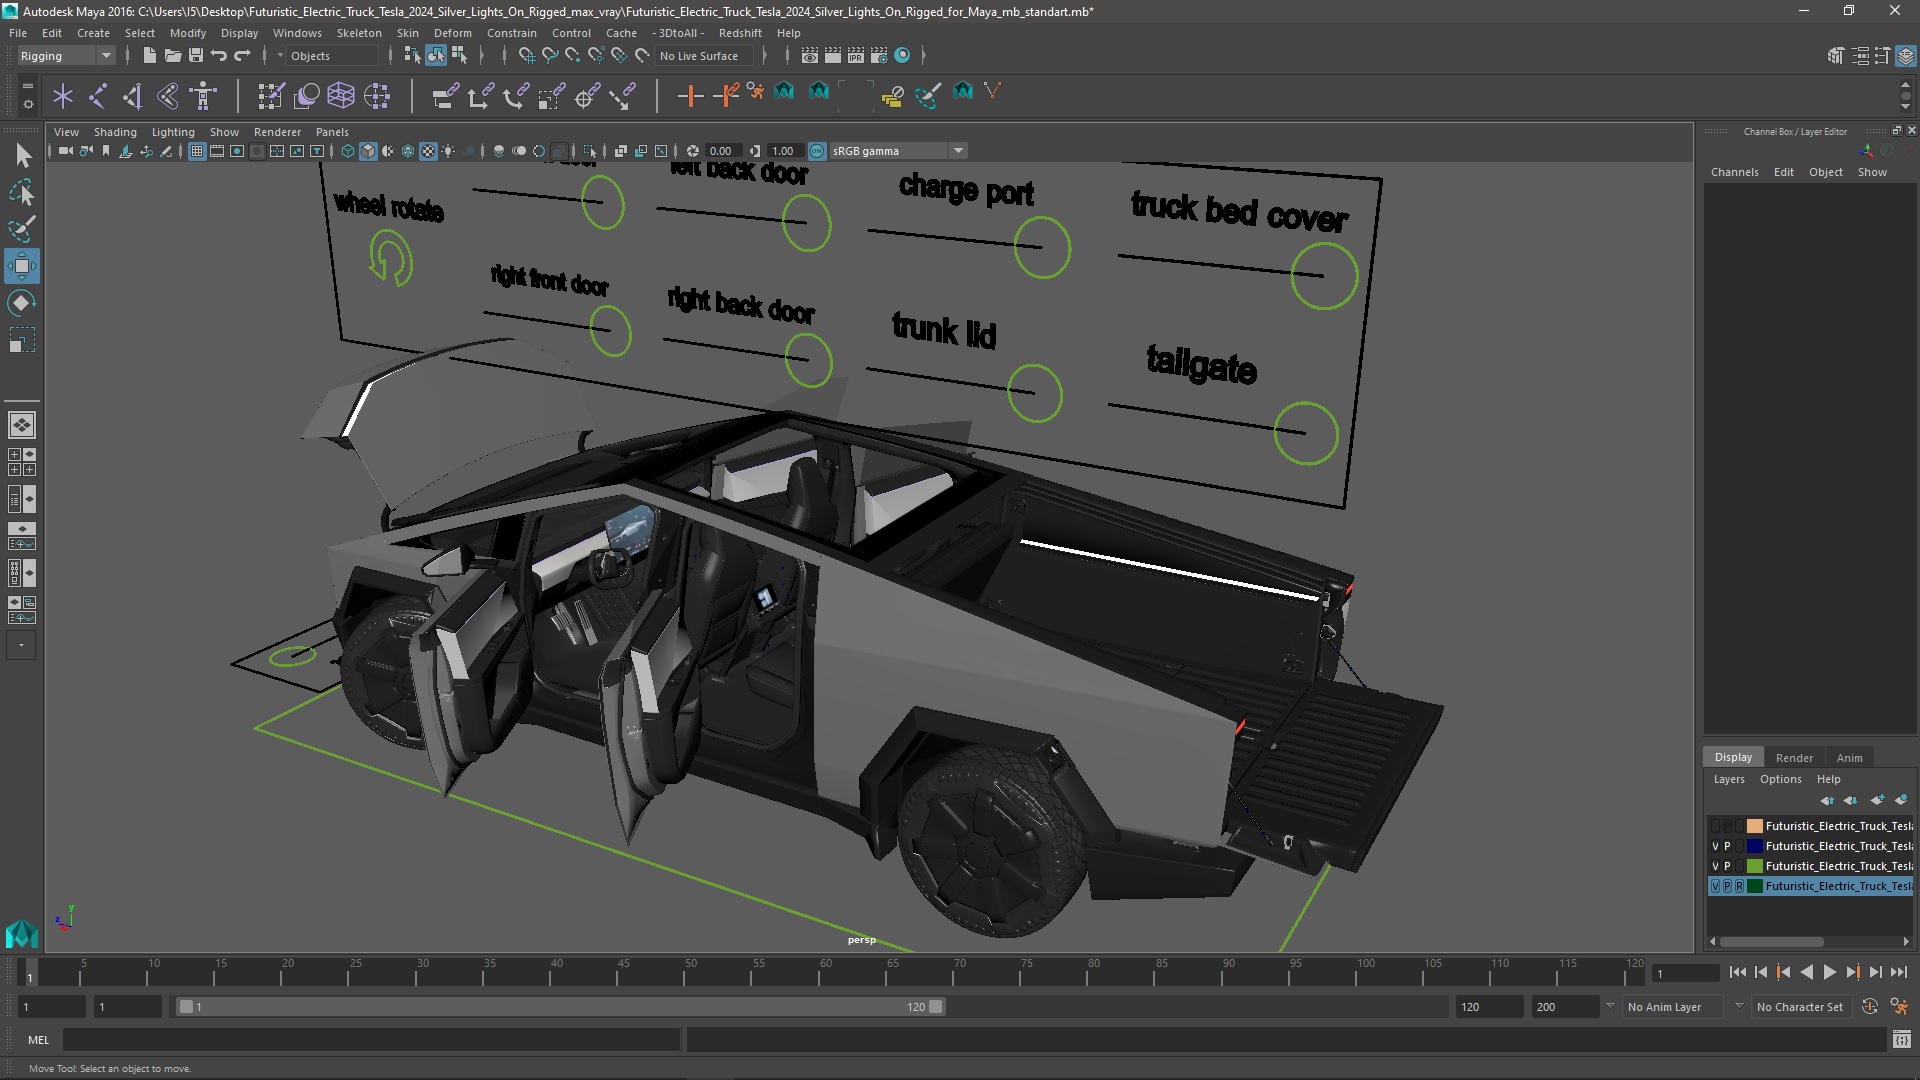The height and width of the screenshot is (1080, 1920).
Task: Create a Lattice deformer
Action: click(341, 96)
